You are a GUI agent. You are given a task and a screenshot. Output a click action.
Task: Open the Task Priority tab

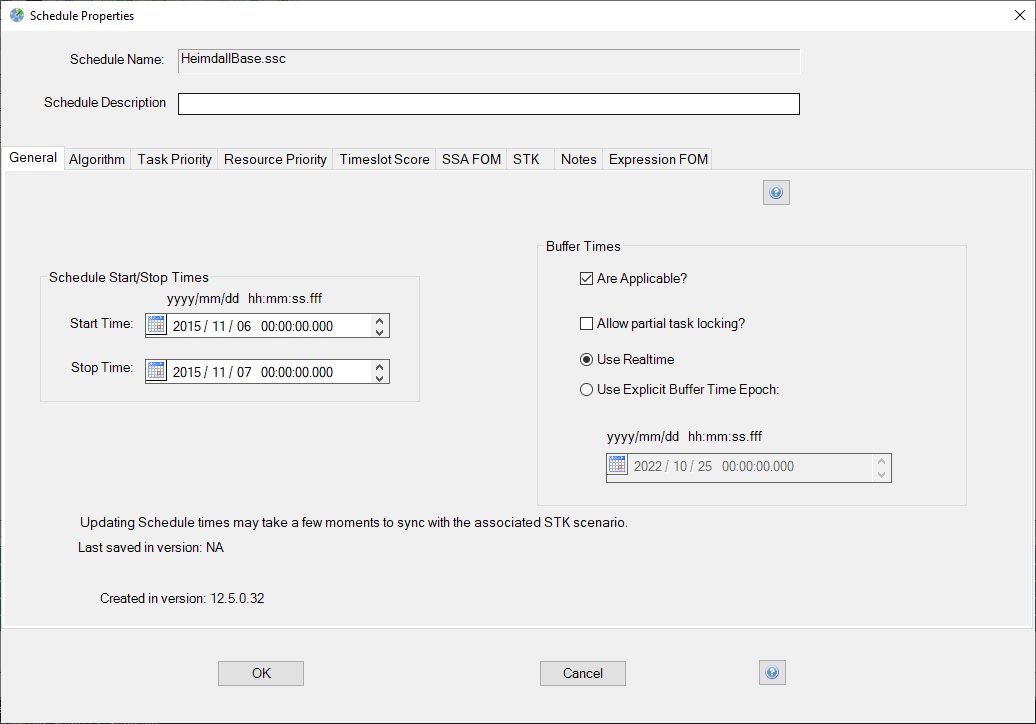pos(175,159)
